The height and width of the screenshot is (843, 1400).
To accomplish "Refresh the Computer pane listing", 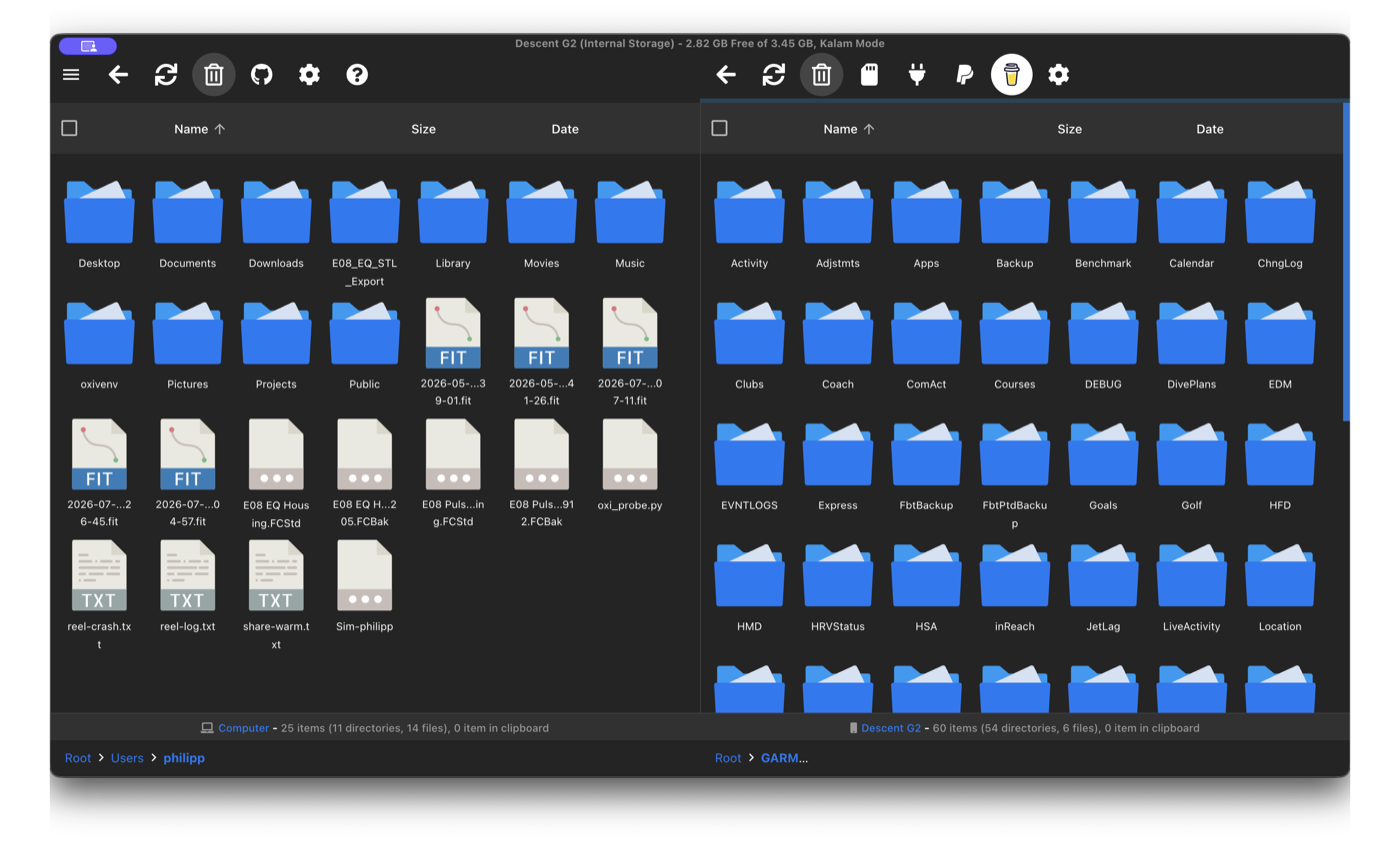I will (x=166, y=74).
